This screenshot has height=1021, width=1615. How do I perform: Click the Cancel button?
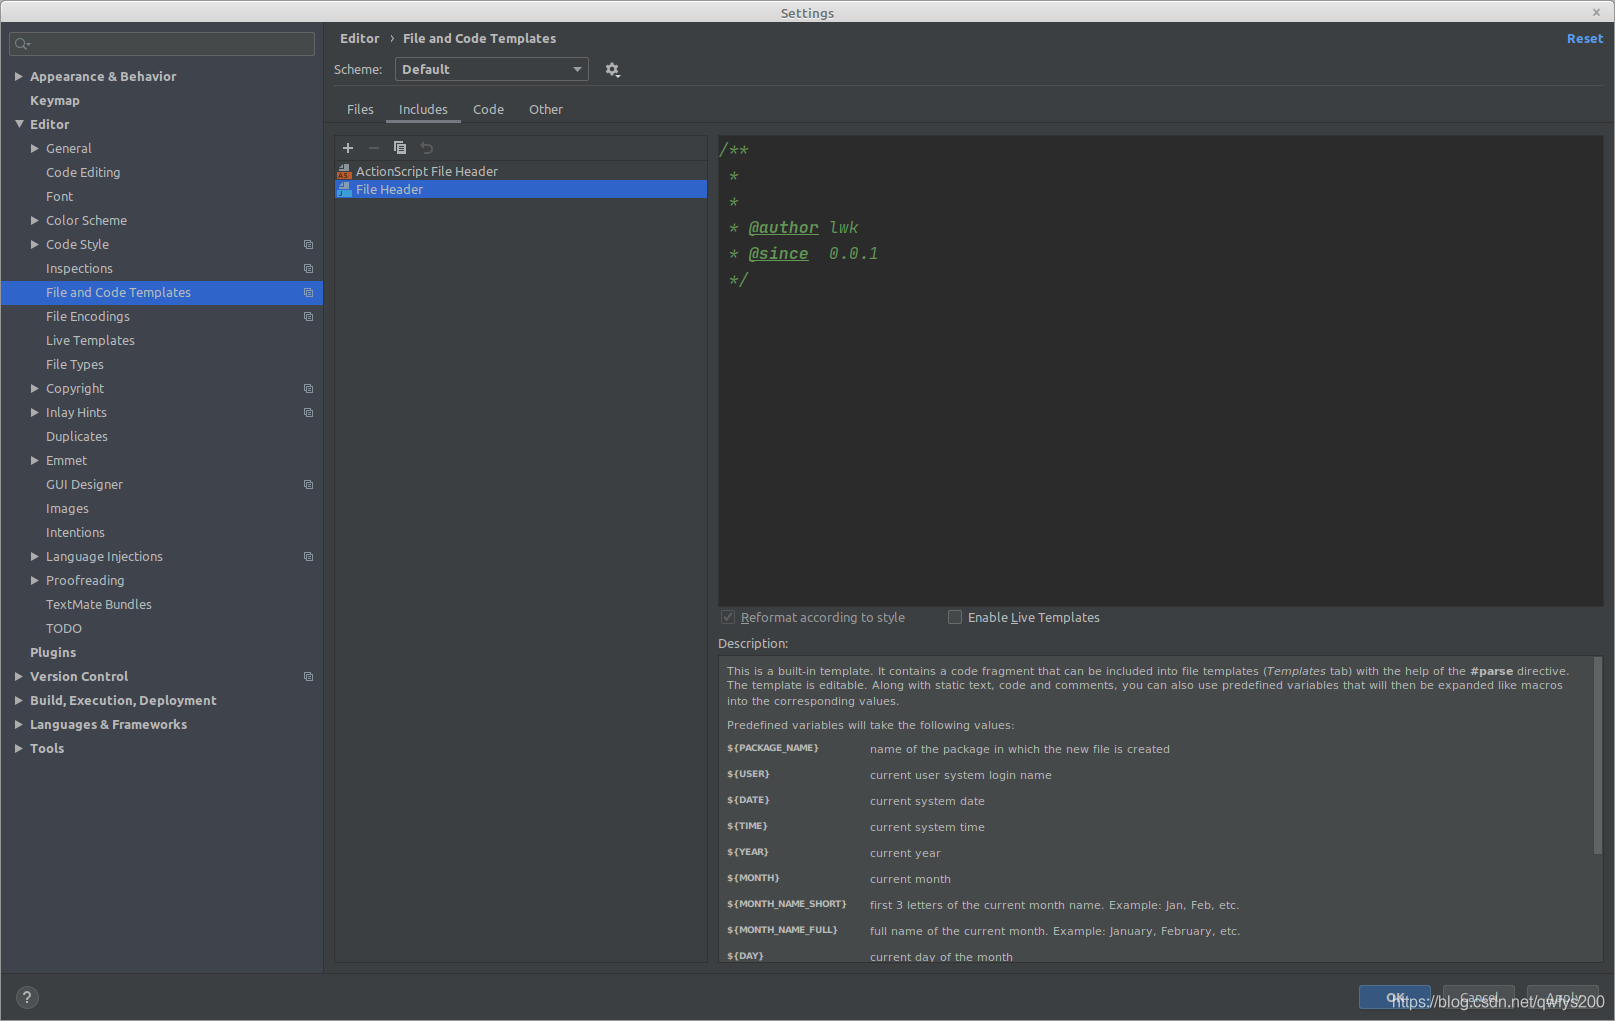click(x=1478, y=998)
